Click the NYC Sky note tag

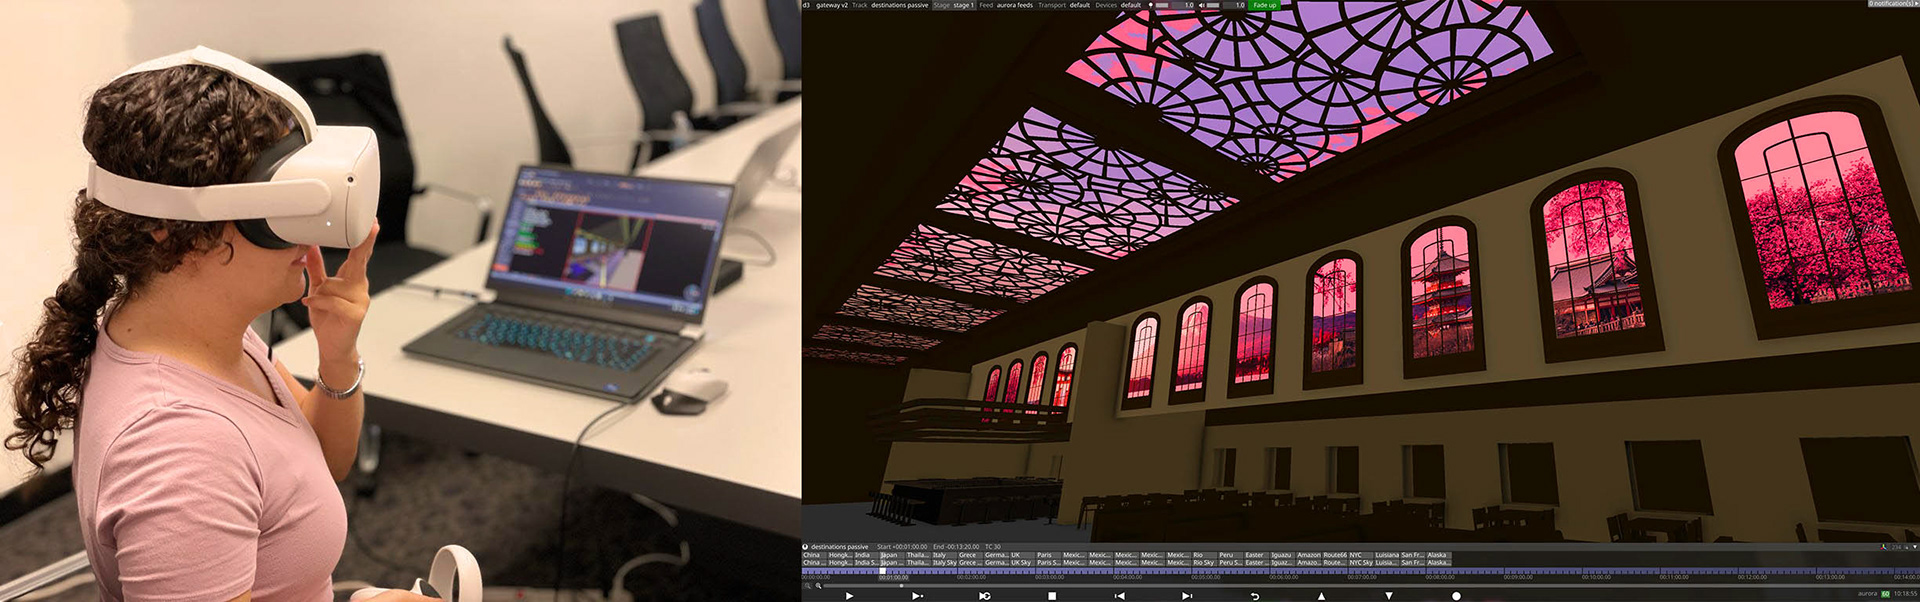1360,563
